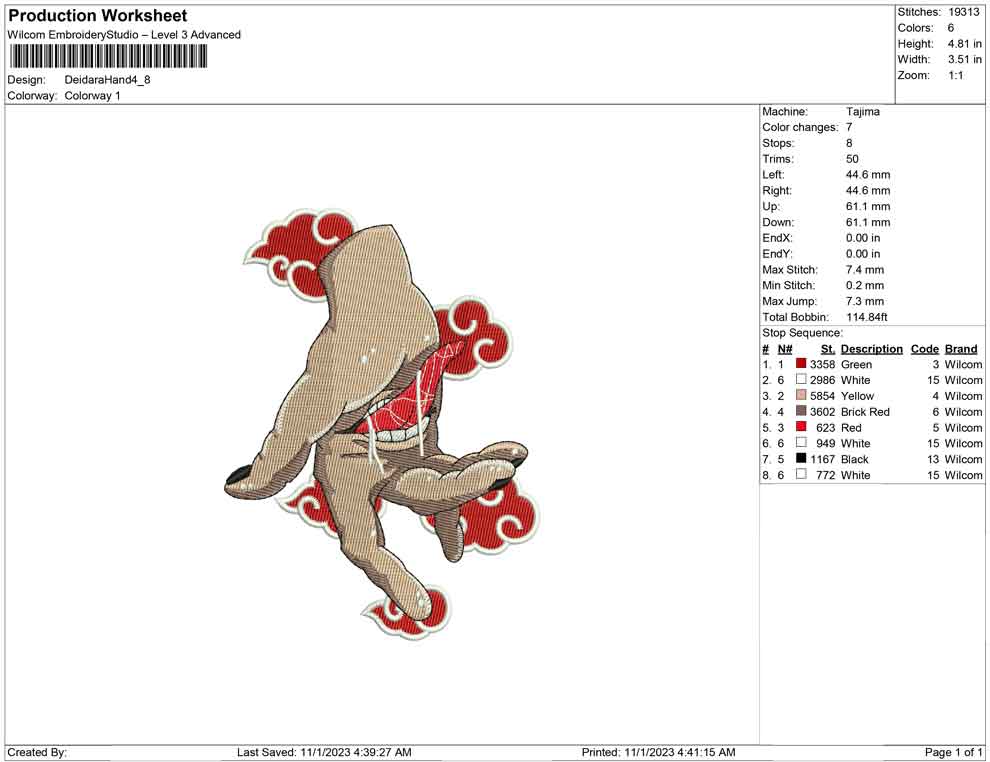The width and height of the screenshot is (990, 762).
Task: Click the 'St.' column header
Action: [828, 349]
